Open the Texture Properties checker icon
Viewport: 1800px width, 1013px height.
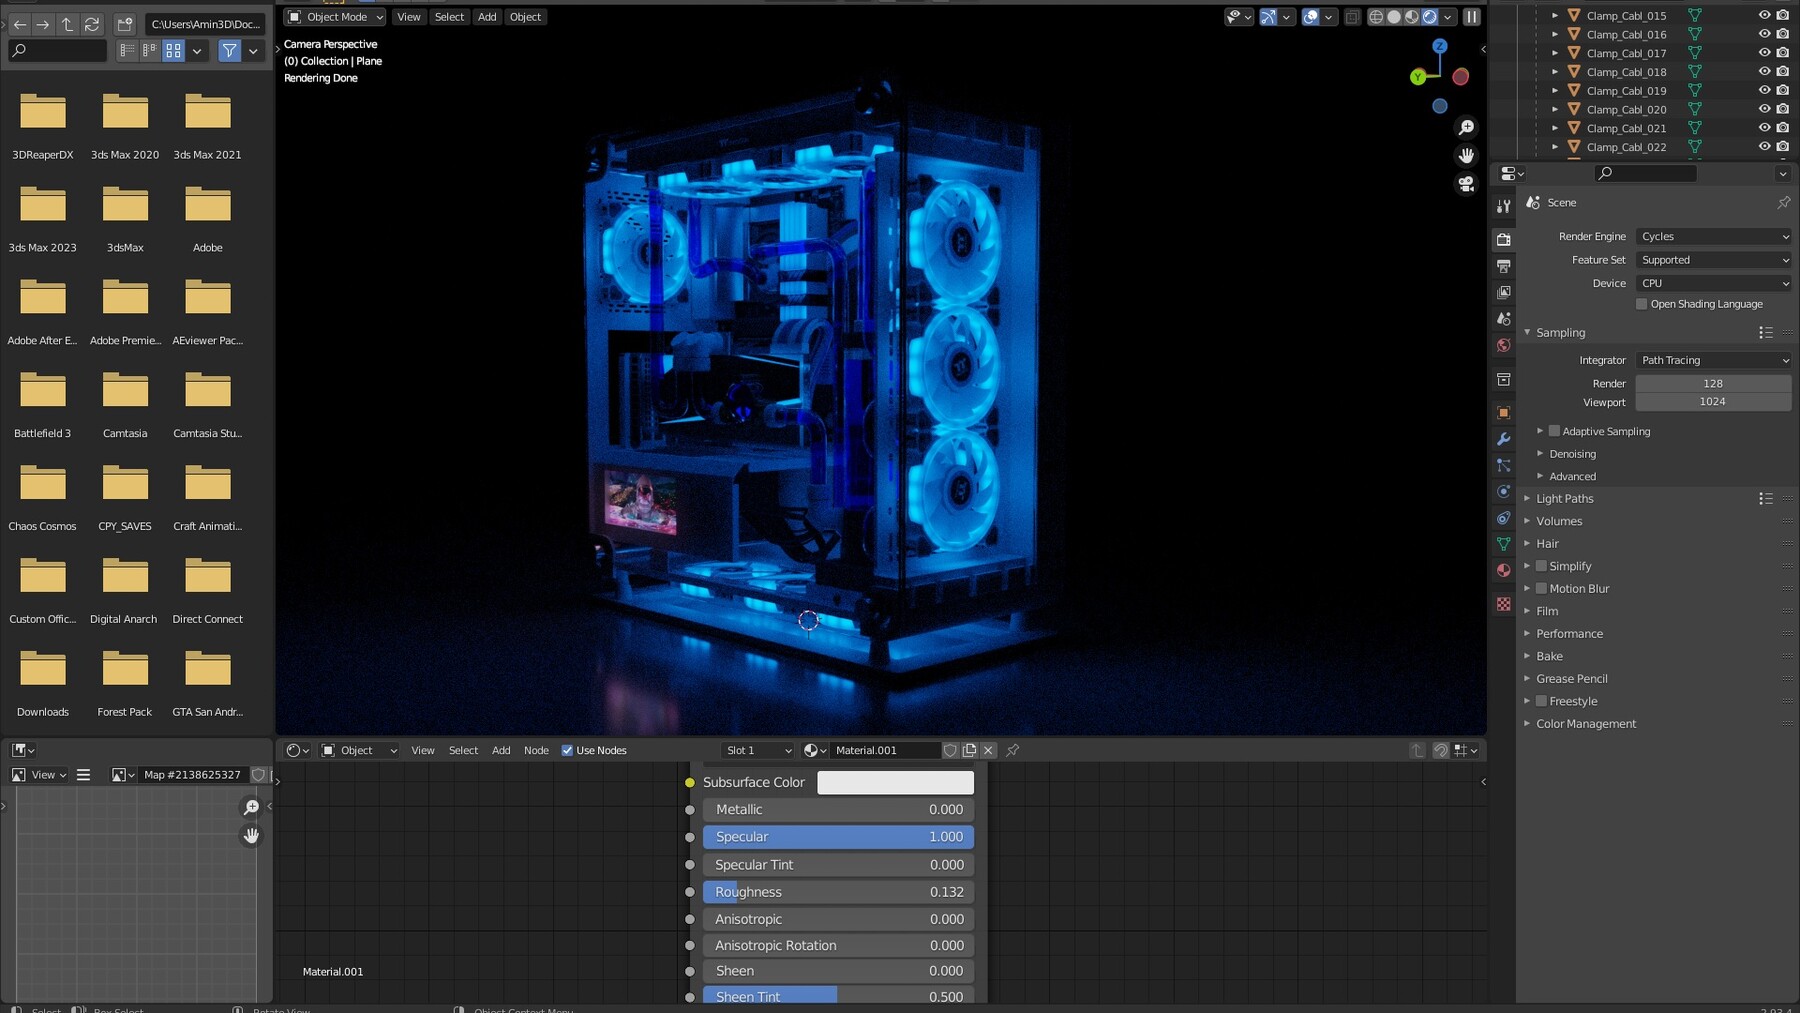pos(1503,604)
